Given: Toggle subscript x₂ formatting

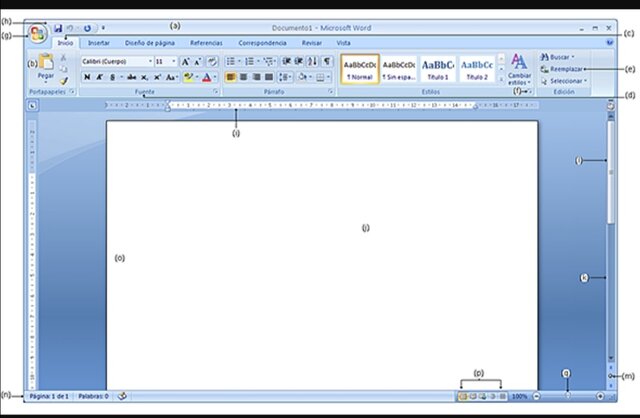Looking at the screenshot, I should point(144,77).
